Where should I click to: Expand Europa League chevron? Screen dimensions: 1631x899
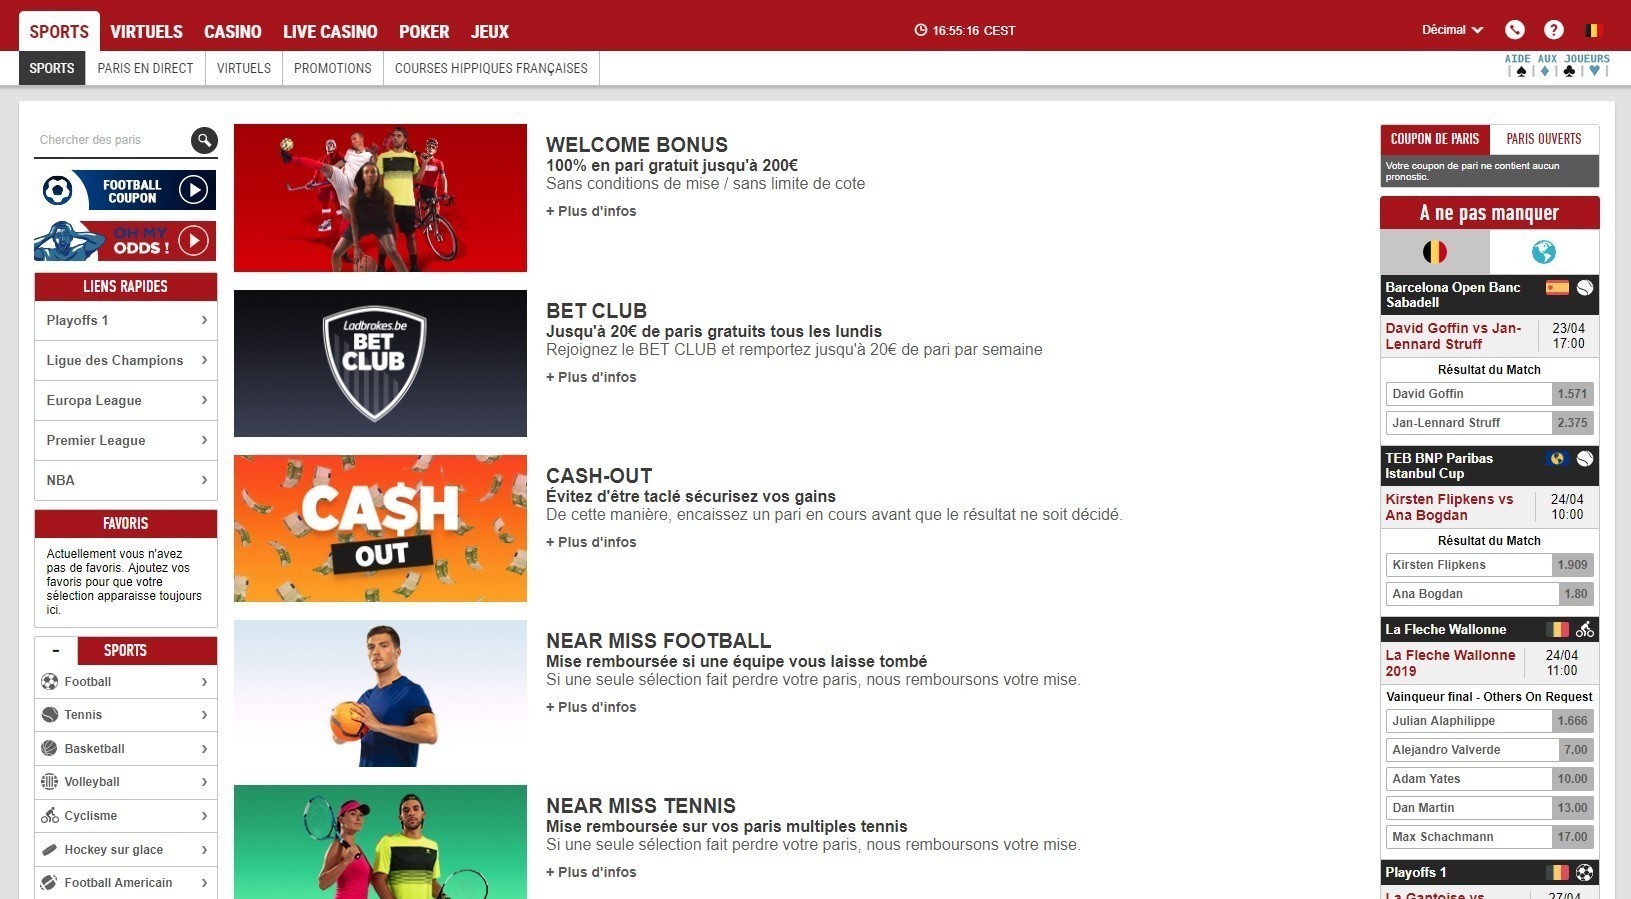pos(204,401)
